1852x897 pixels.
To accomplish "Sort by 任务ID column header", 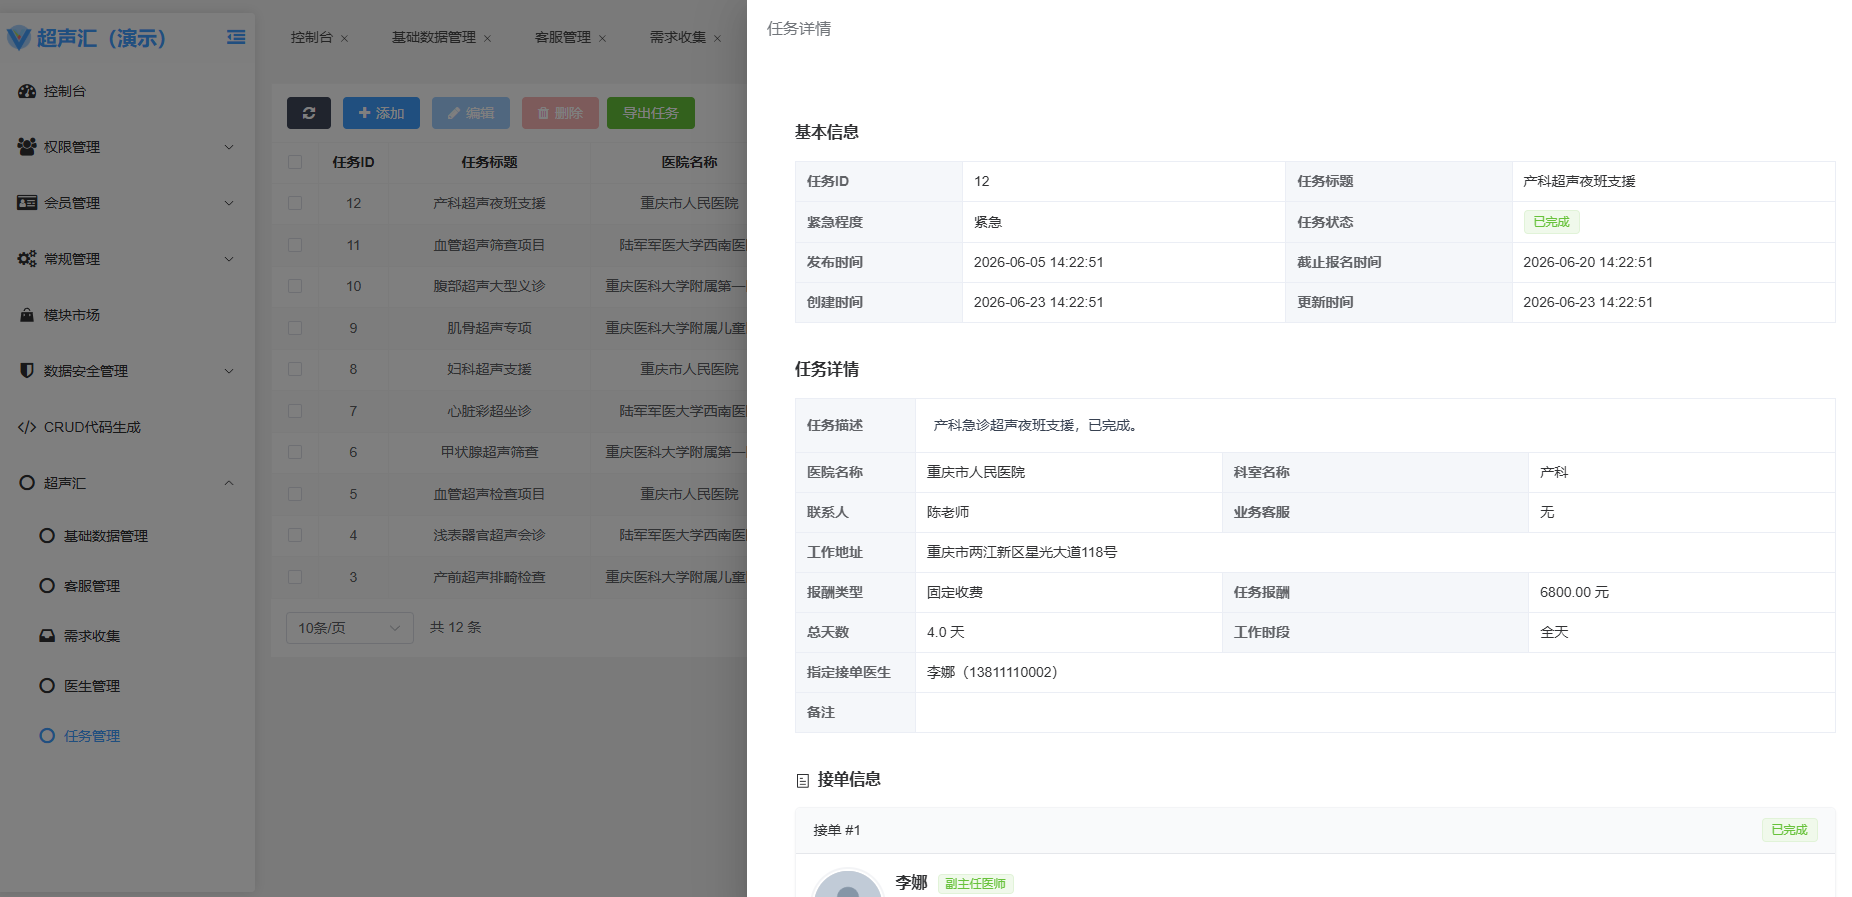I will tap(353, 162).
